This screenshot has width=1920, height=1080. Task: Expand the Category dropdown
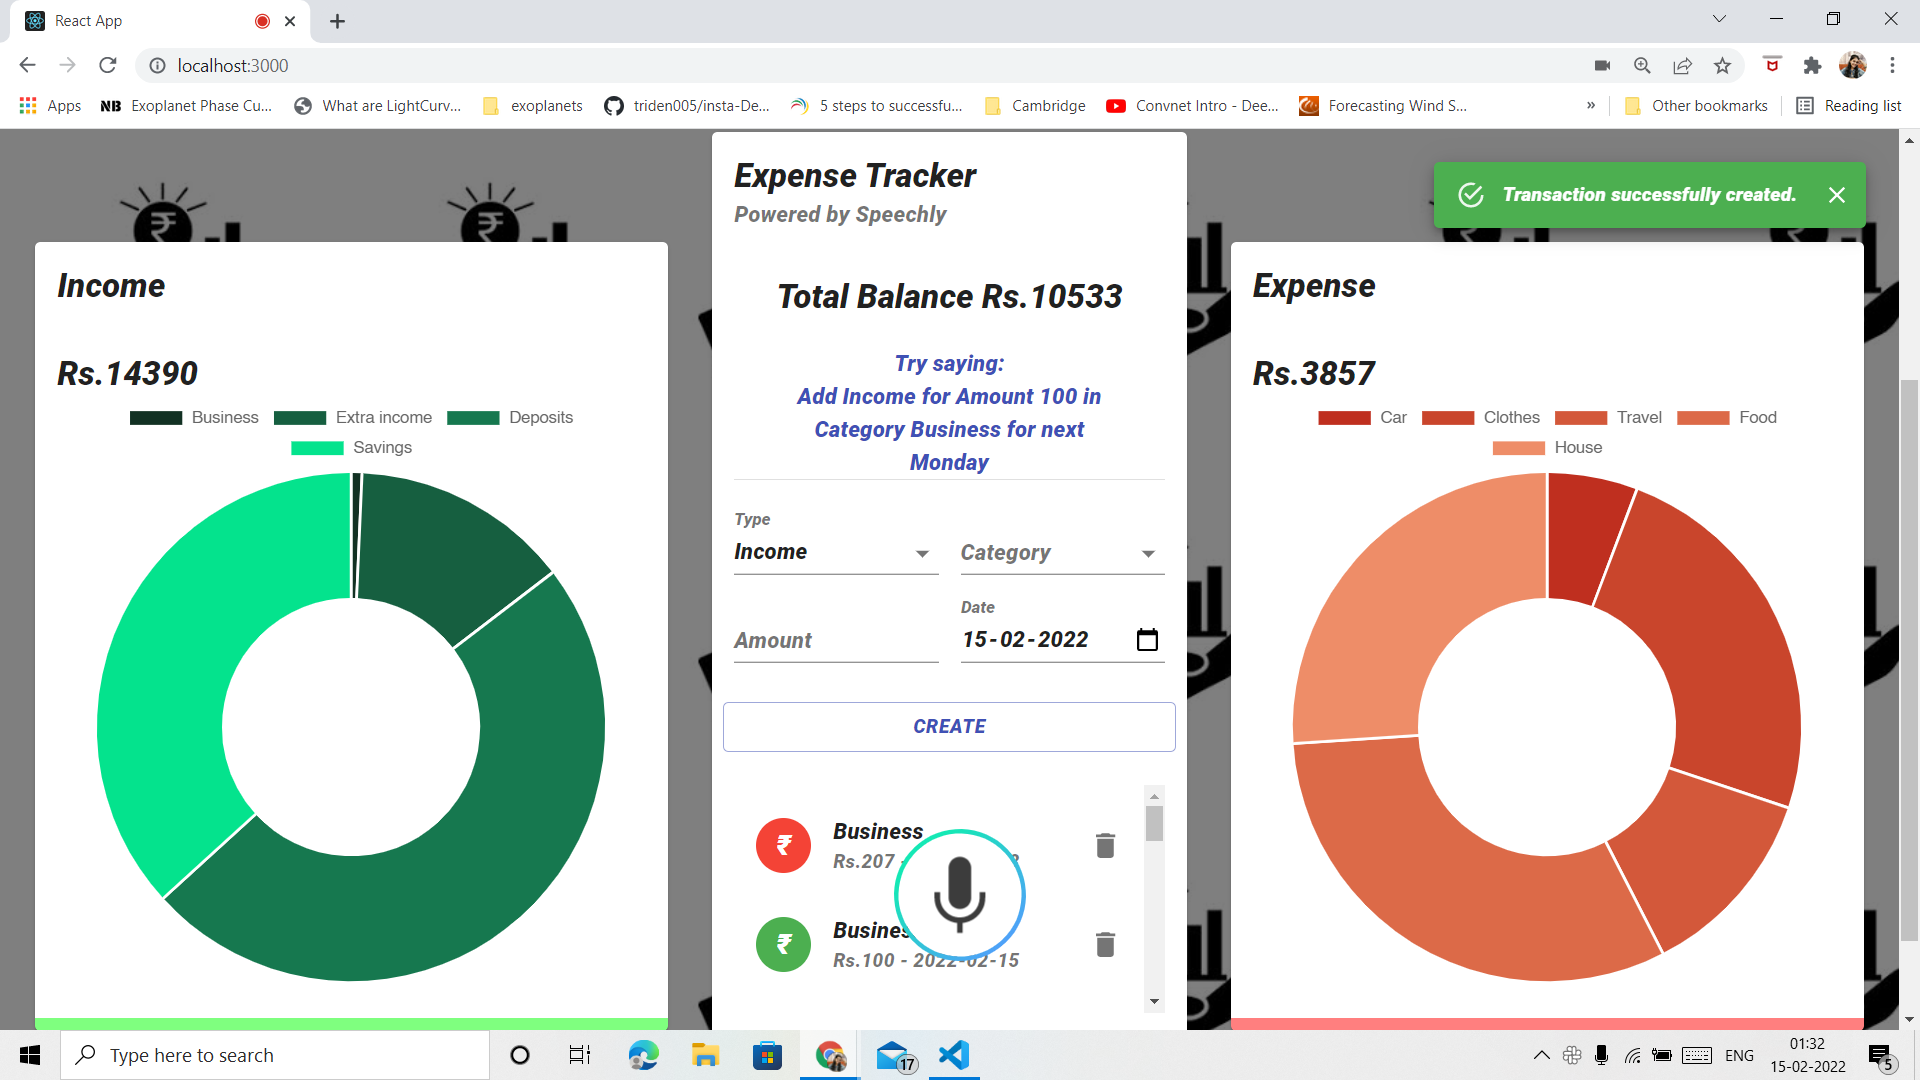pos(1062,553)
